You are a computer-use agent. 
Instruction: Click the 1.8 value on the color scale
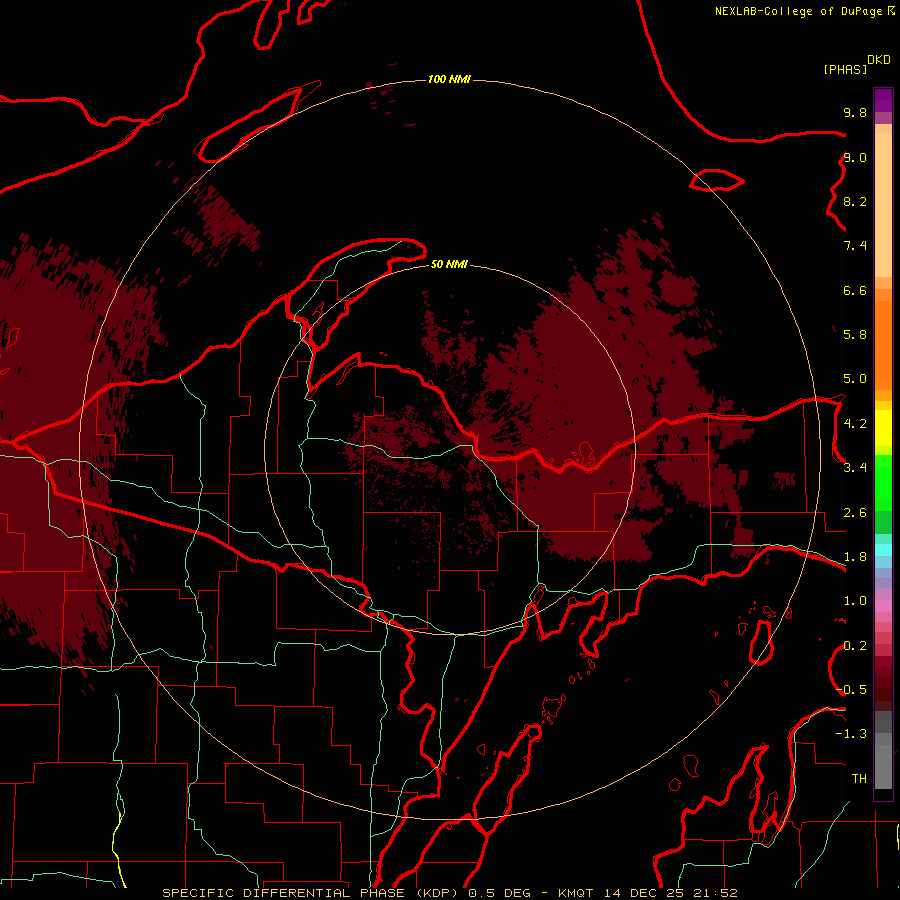point(855,557)
